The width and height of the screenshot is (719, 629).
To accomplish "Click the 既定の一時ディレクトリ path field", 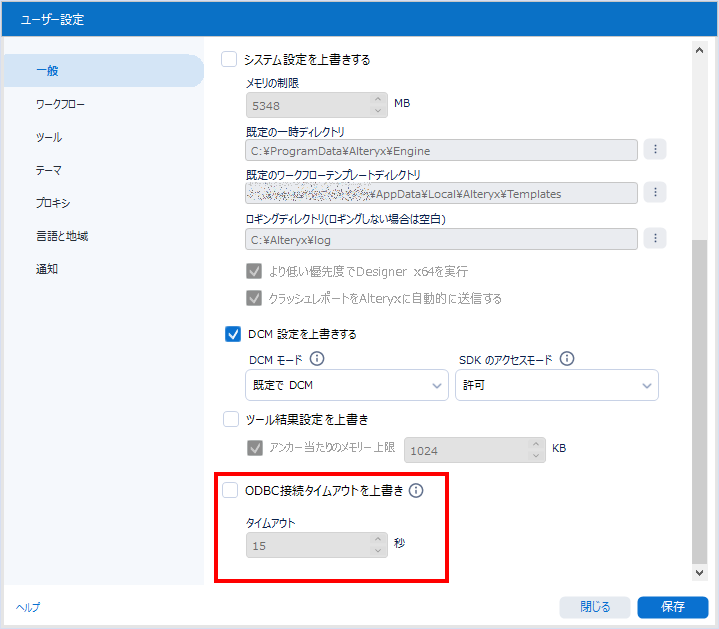I will point(441,150).
